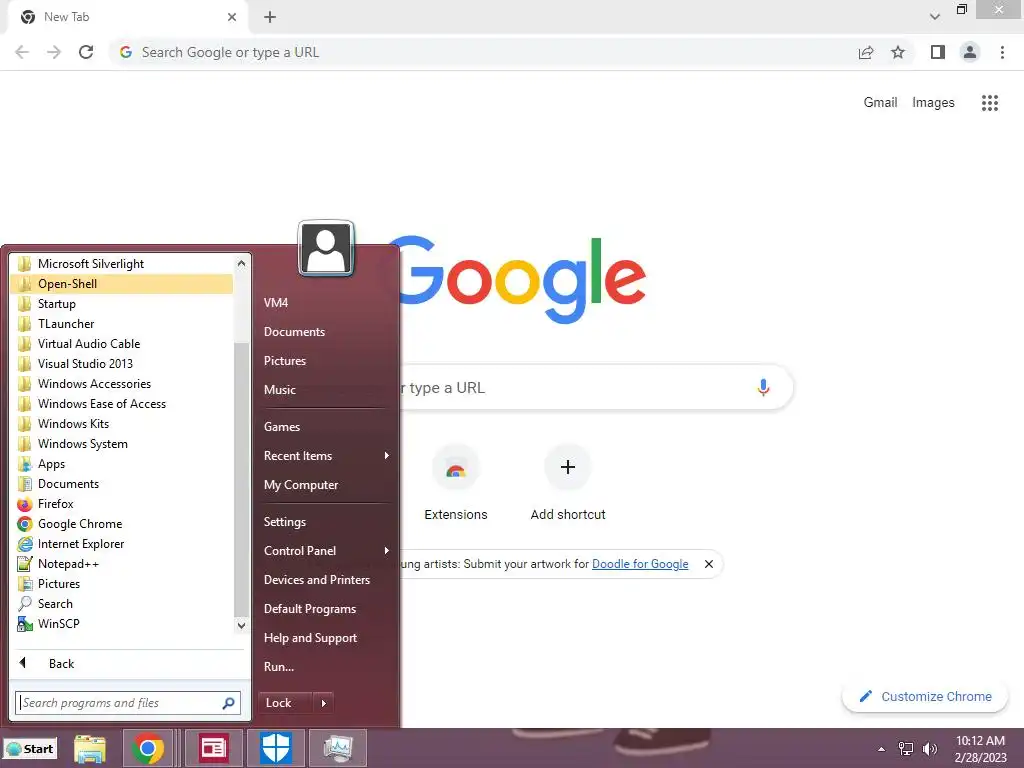Launch Google Chrome from Start menu list
The height and width of the screenshot is (768, 1024).
click(x=121, y=524)
